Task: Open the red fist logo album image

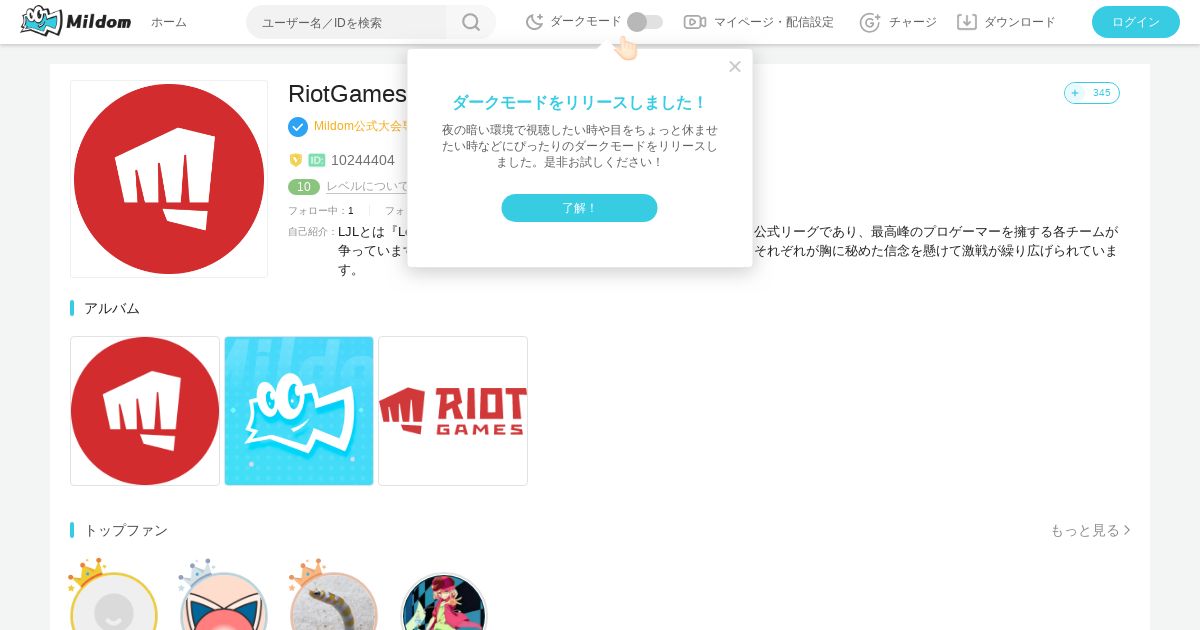Action: point(145,411)
